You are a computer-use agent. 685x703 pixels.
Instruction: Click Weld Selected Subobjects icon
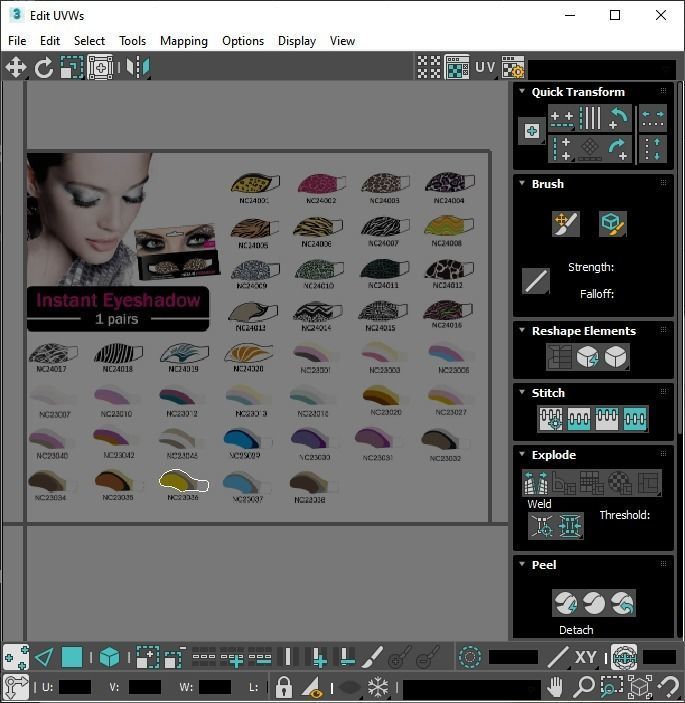point(569,525)
